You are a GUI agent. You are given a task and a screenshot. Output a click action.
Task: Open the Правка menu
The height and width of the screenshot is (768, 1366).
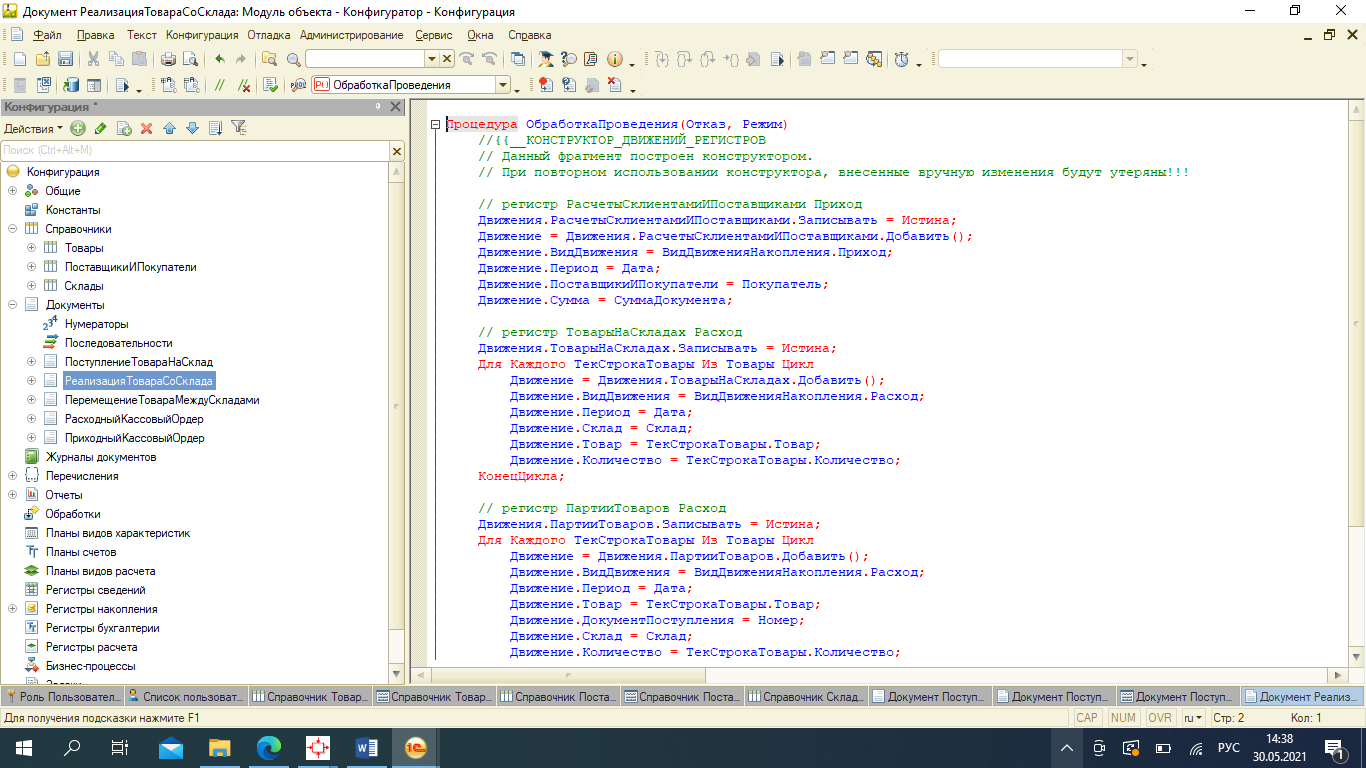[x=95, y=35]
